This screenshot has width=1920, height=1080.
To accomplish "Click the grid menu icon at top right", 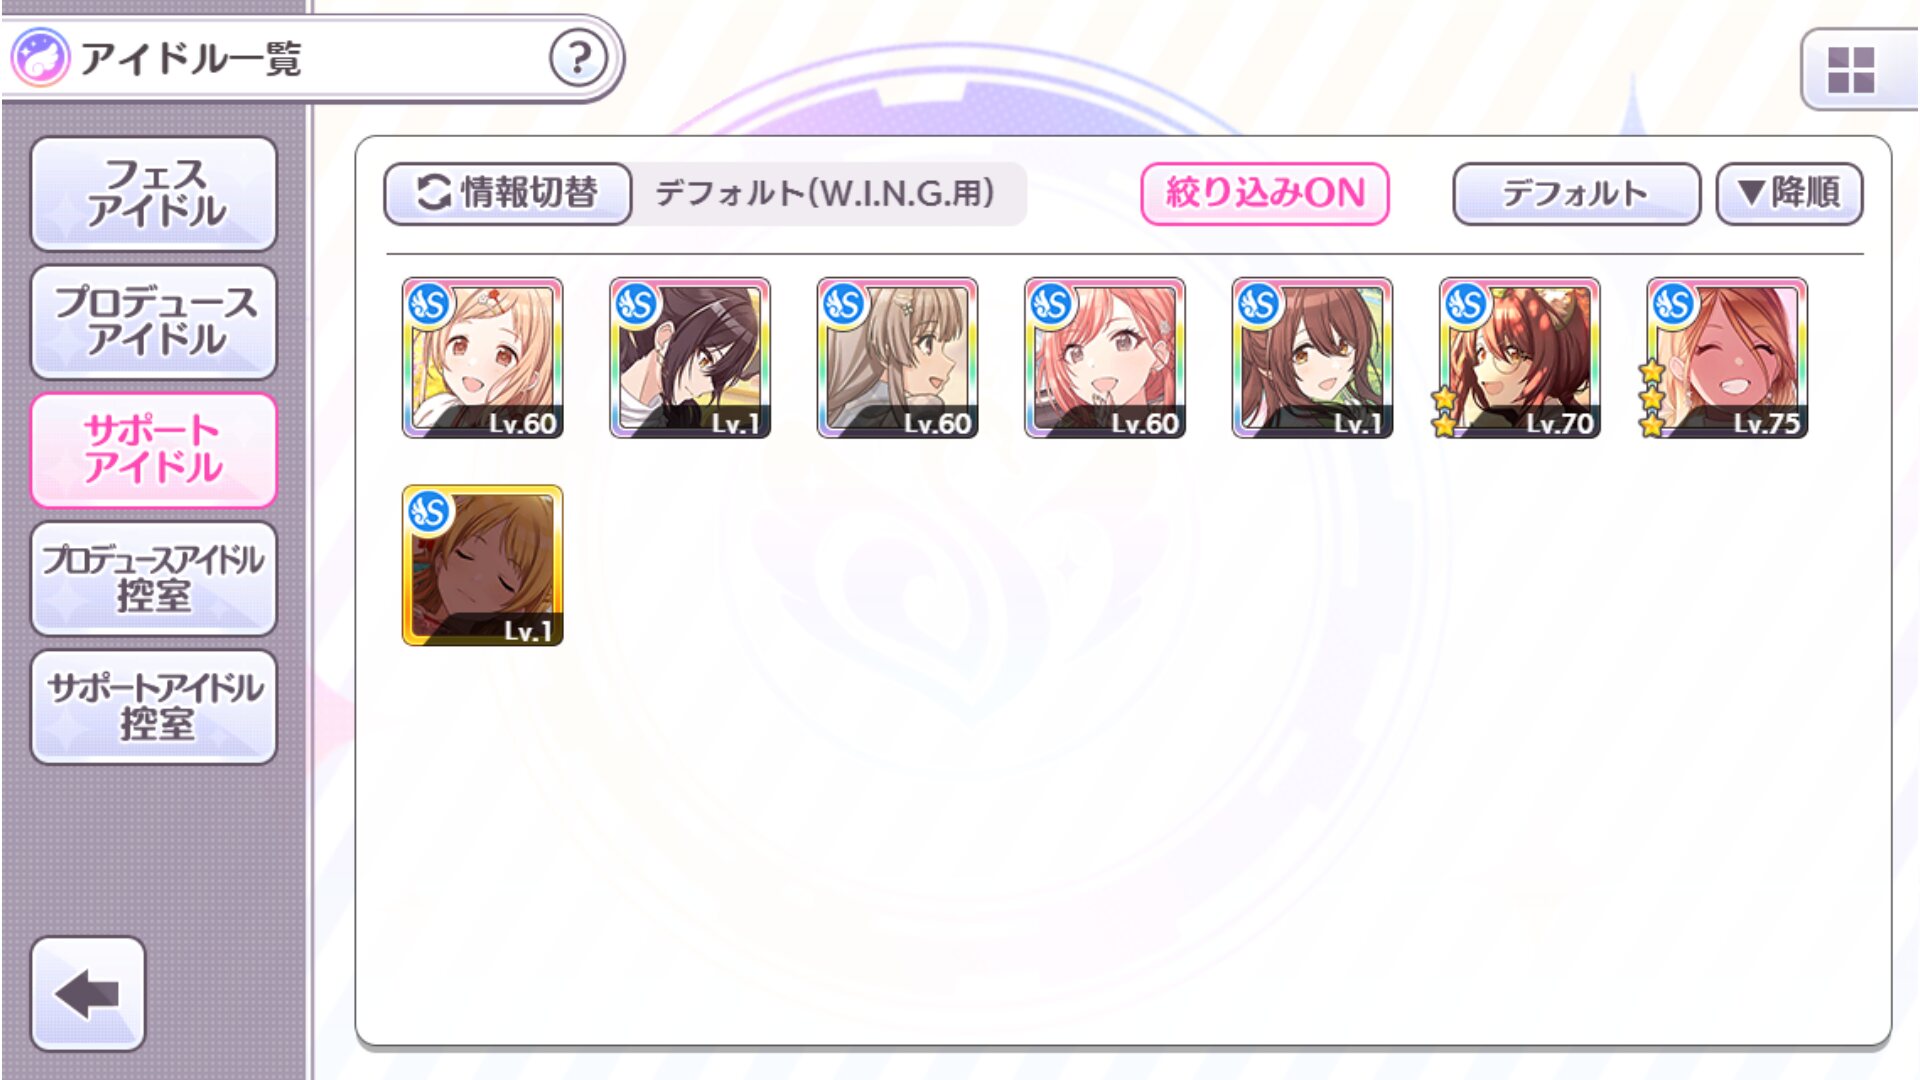I will coord(1850,70).
